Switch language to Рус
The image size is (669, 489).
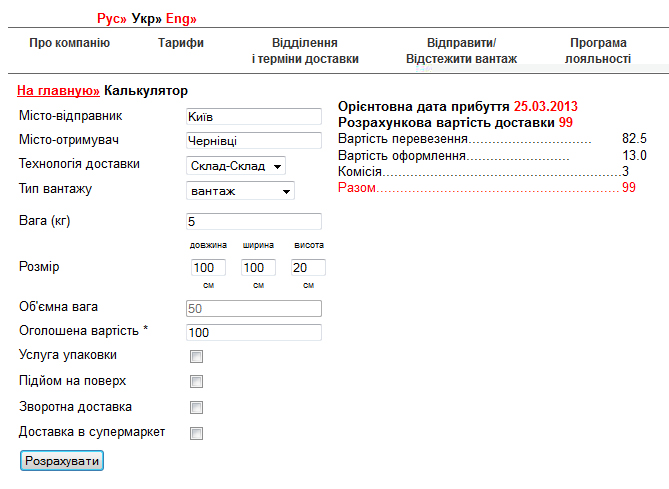coord(112,19)
